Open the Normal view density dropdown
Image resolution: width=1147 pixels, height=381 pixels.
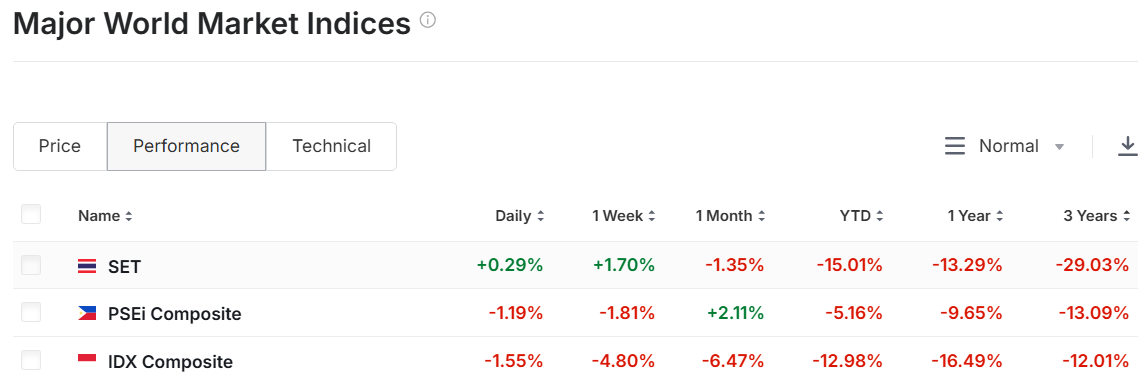pos(1022,146)
